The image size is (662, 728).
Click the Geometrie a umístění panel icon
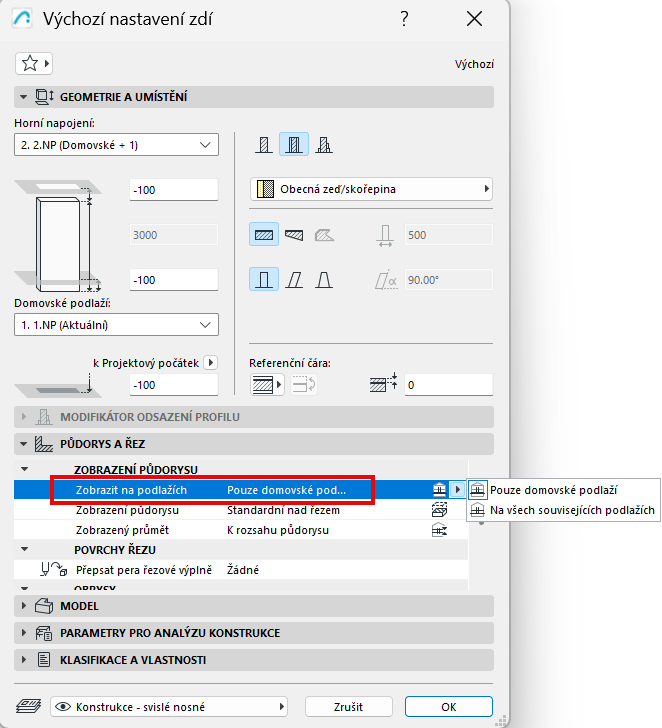(x=45, y=97)
